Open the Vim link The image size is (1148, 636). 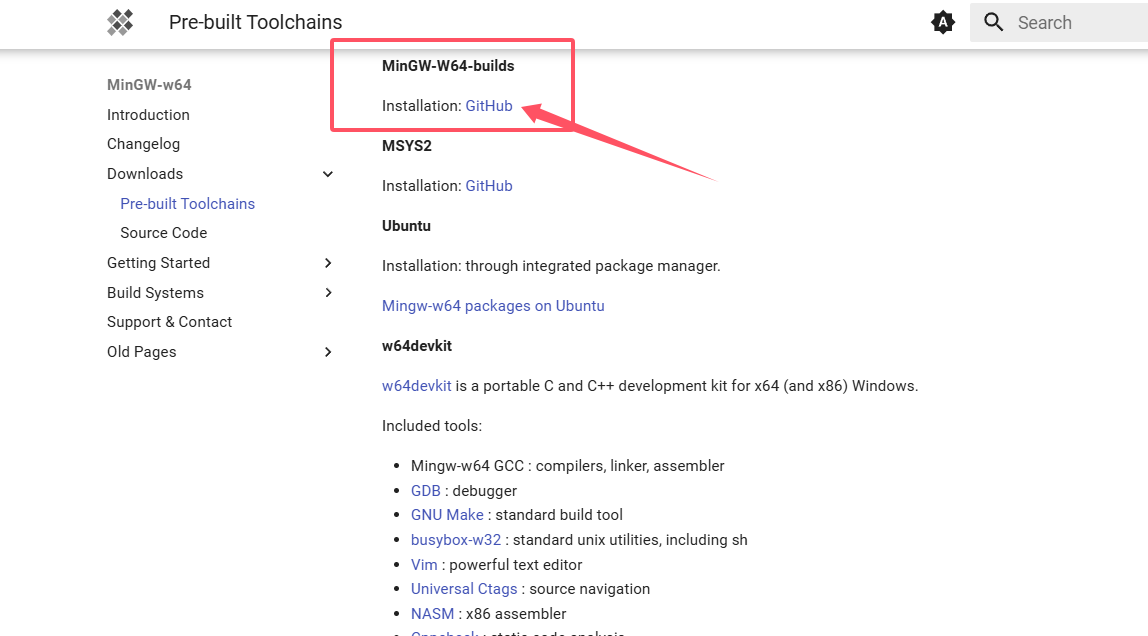[424, 565]
